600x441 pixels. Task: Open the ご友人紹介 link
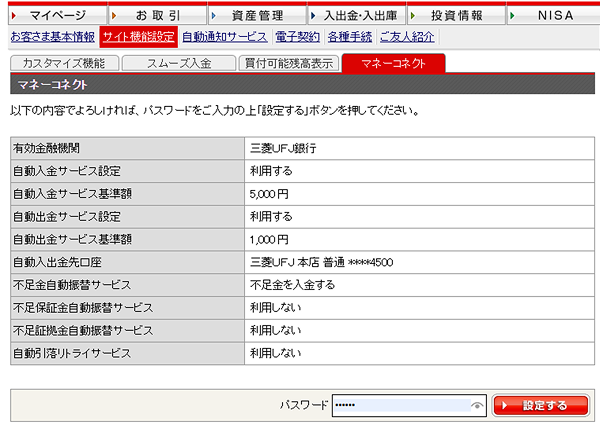[x=407, y=37]
